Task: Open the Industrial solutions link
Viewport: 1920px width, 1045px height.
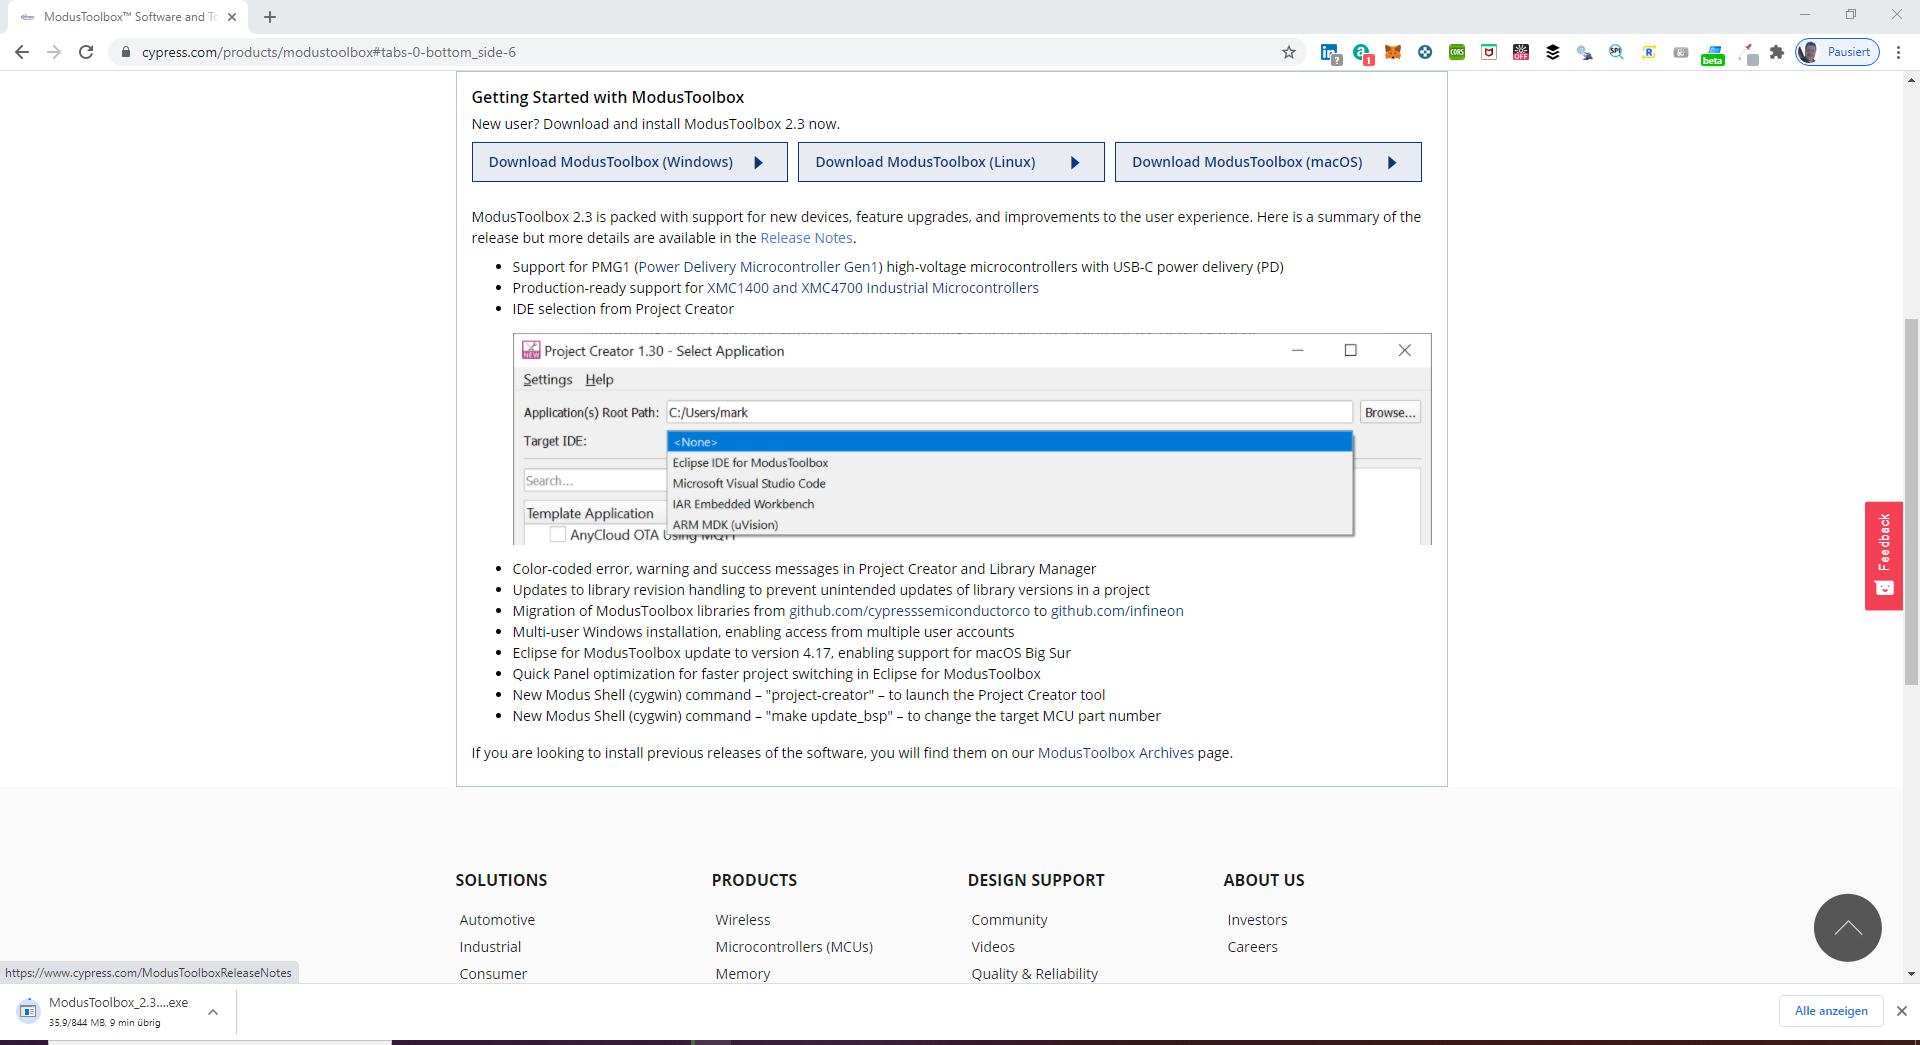Action: click(490, 947)
